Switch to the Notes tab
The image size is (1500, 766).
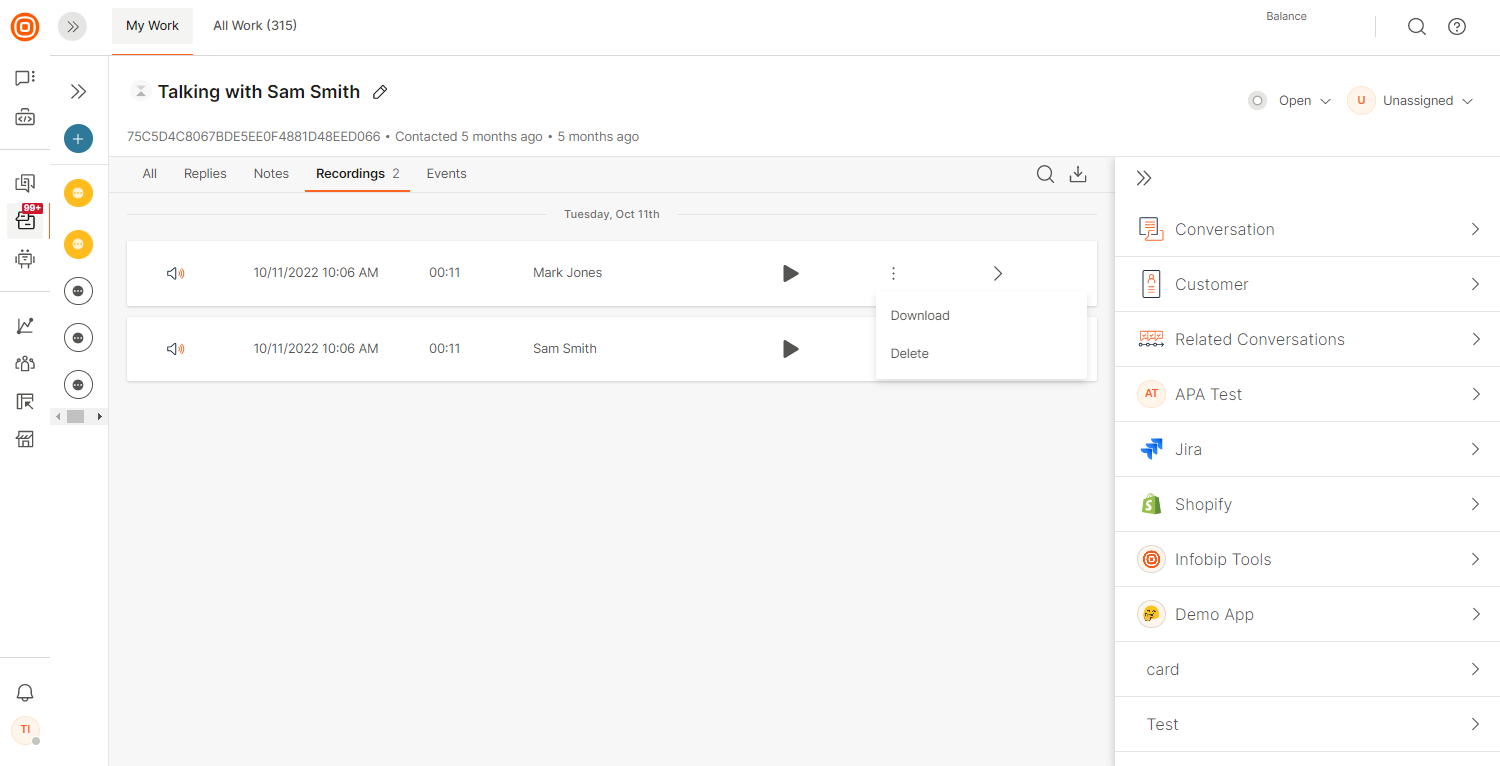271,174
